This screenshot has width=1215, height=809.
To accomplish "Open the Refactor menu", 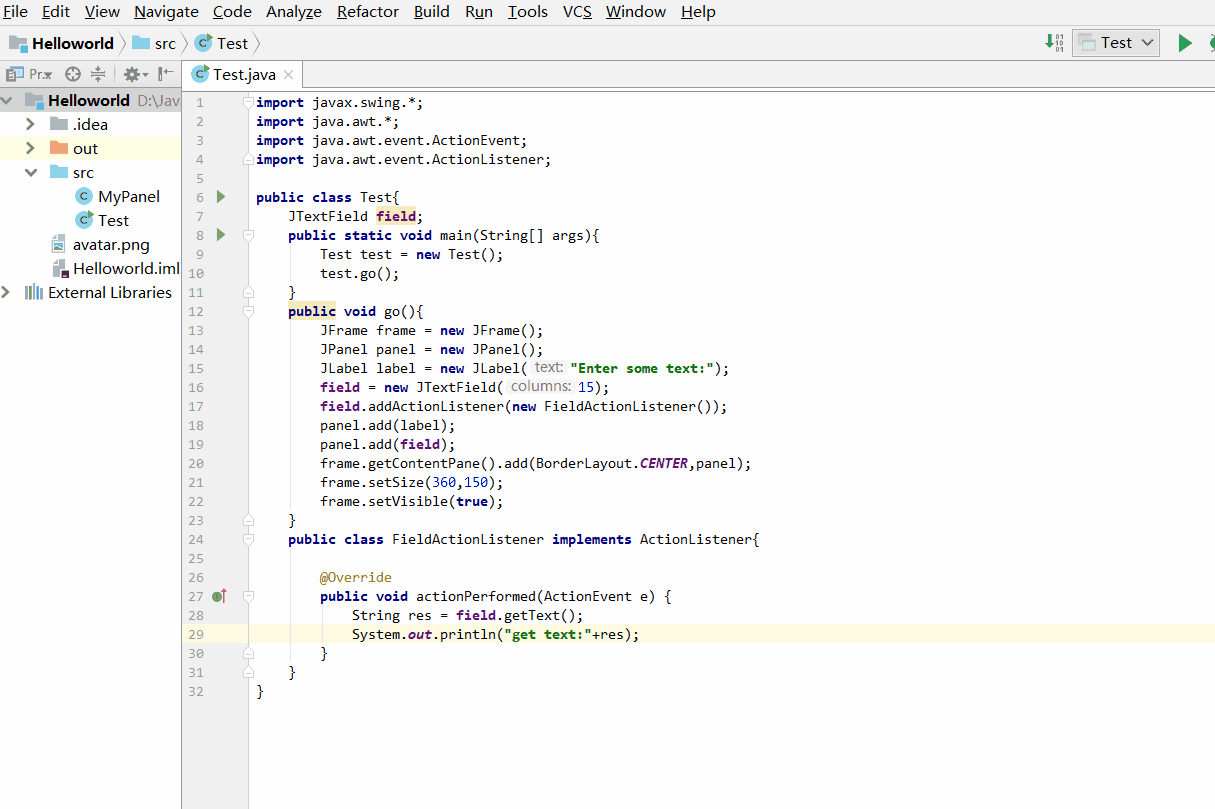I will tap(368, 12).
